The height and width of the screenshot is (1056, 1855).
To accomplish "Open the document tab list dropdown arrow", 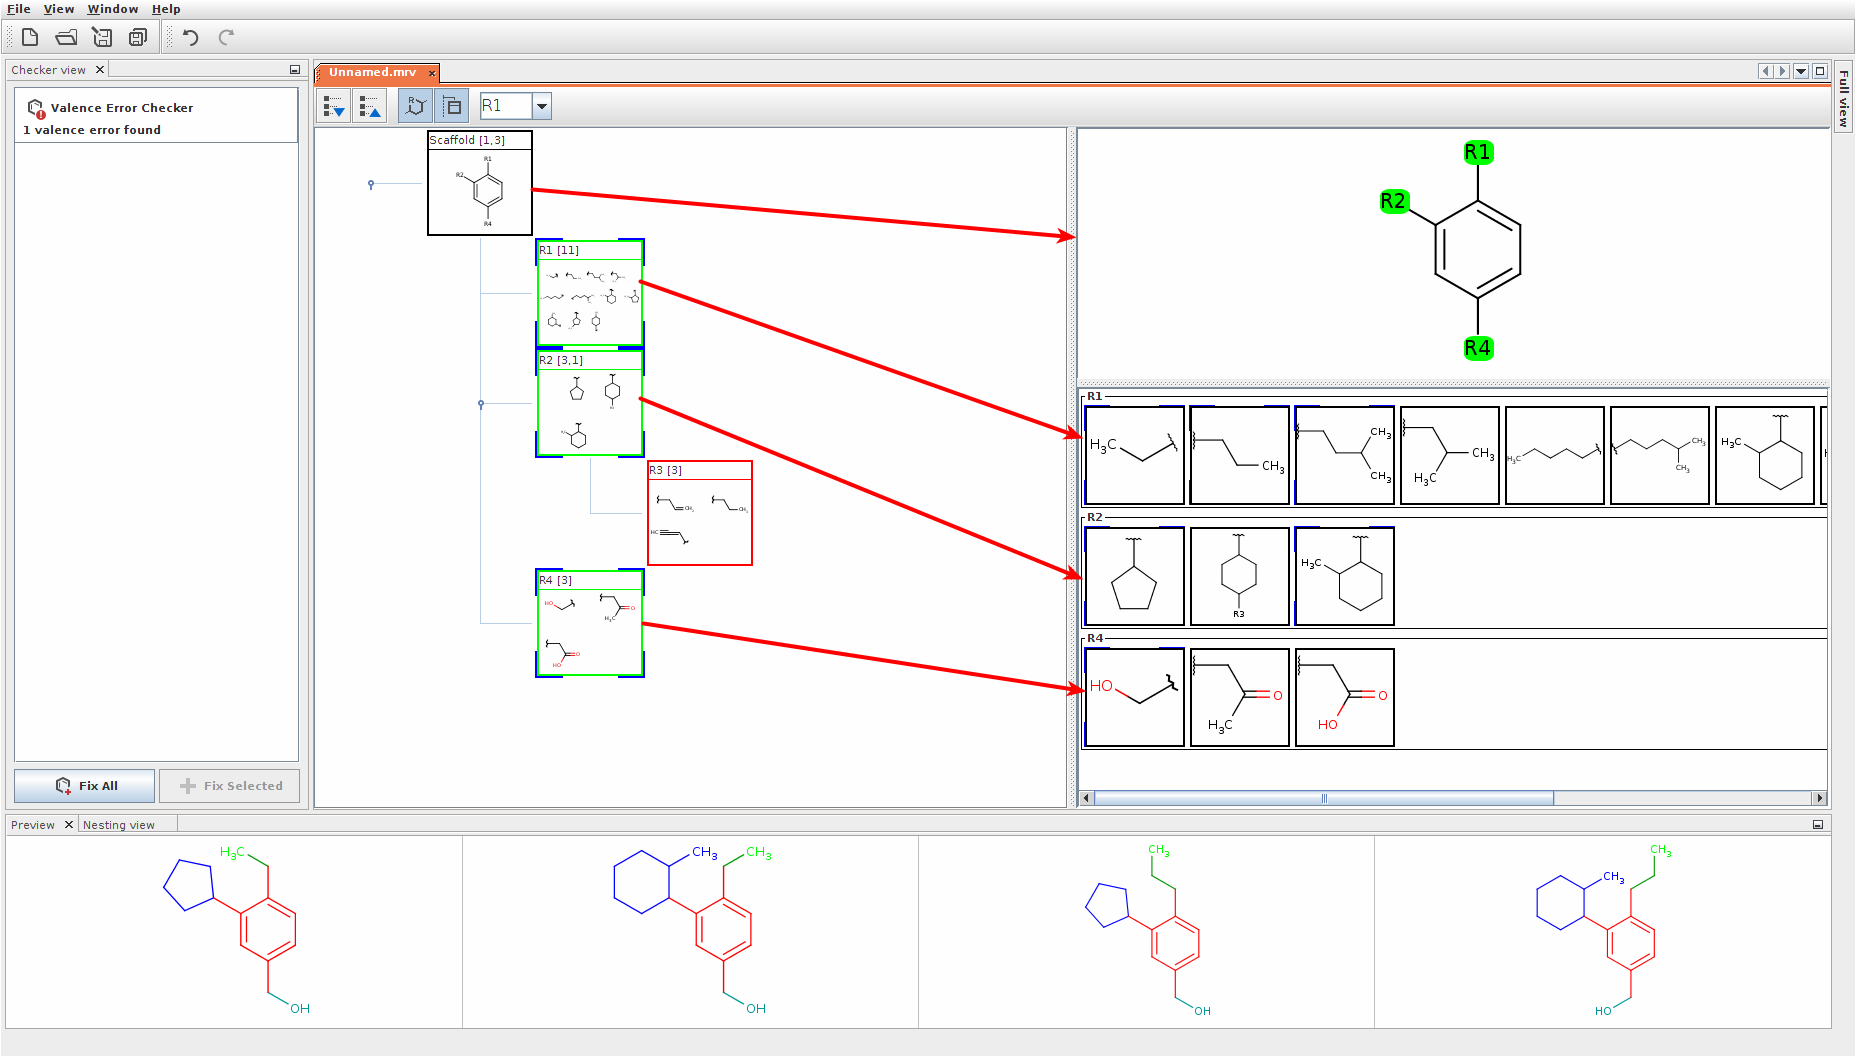I will coord(1801,71).
